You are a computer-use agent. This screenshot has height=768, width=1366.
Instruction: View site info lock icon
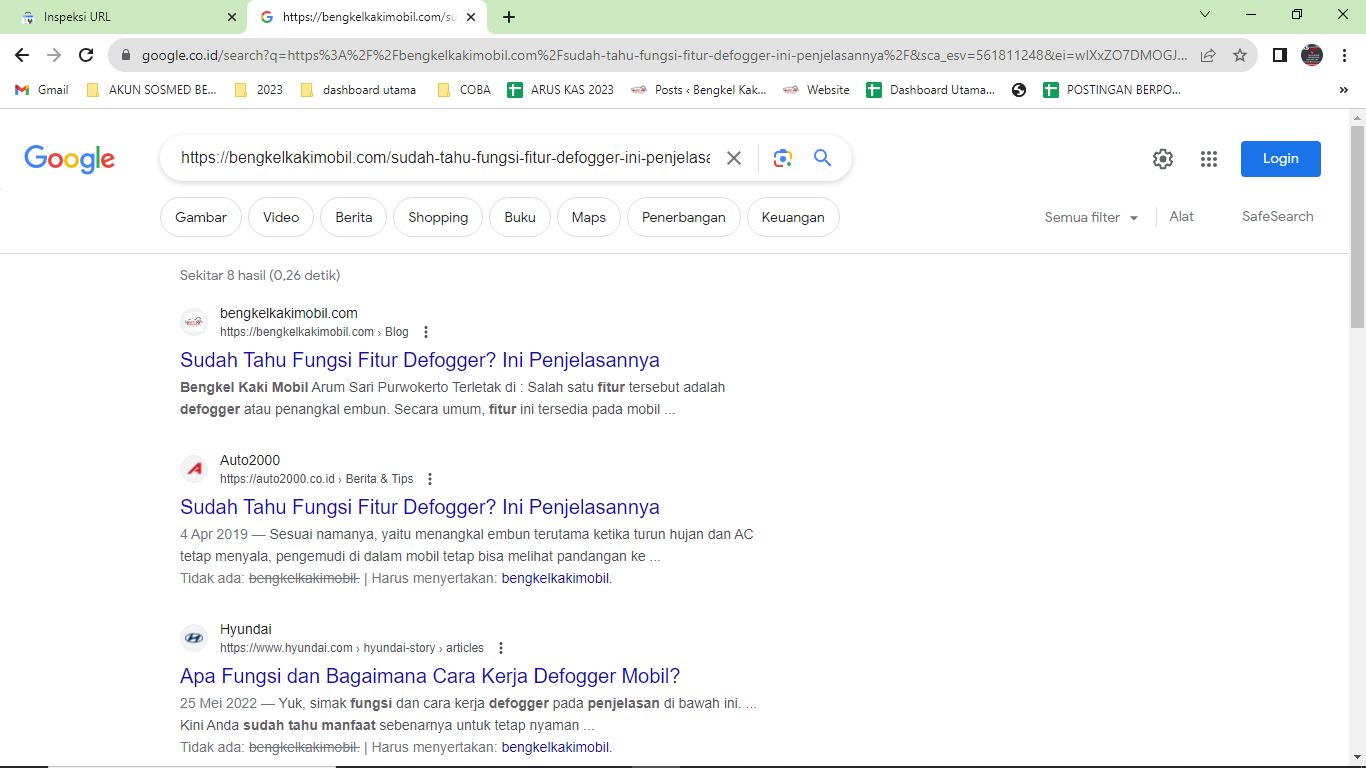(x=126, y=56)
